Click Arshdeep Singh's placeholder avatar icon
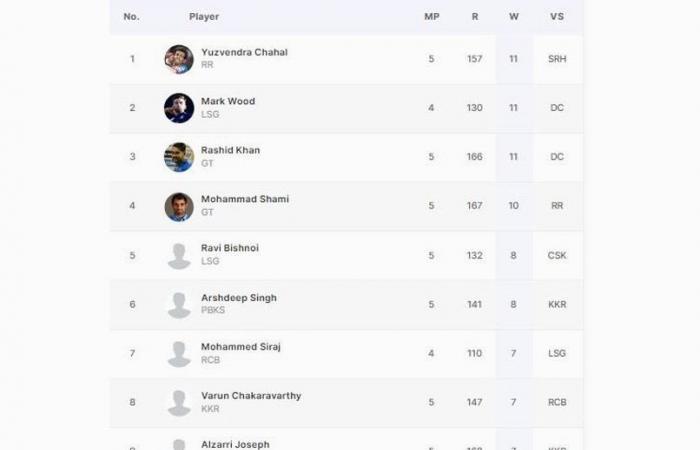The width and height of the screenshot is (700, 450). 179,305
